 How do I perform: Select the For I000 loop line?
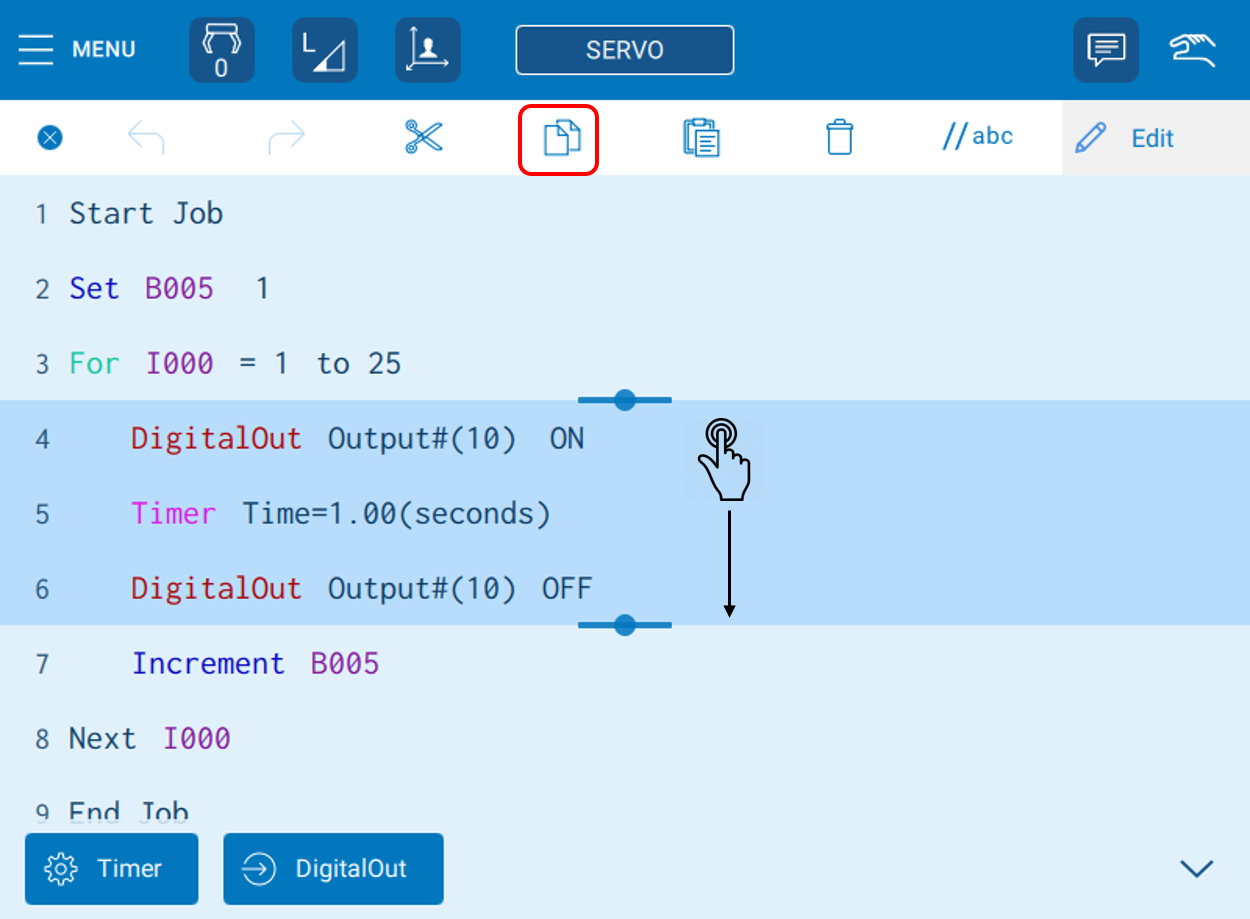[625, 363]
